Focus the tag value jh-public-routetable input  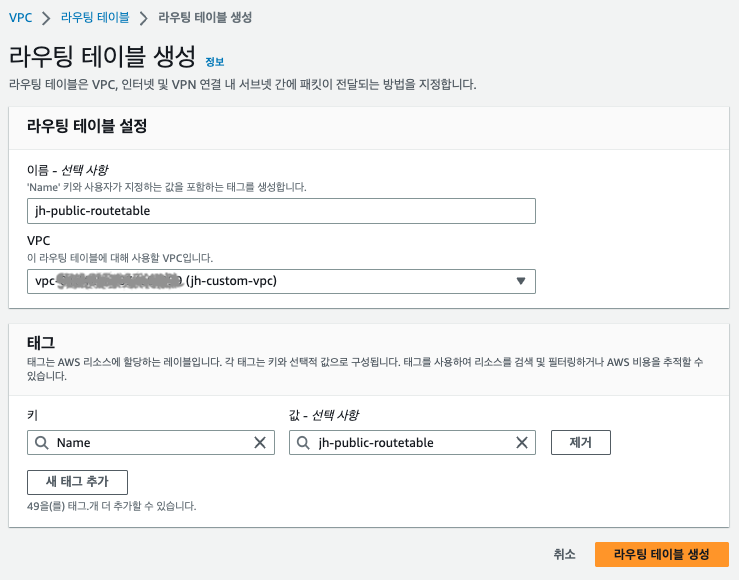412,442
